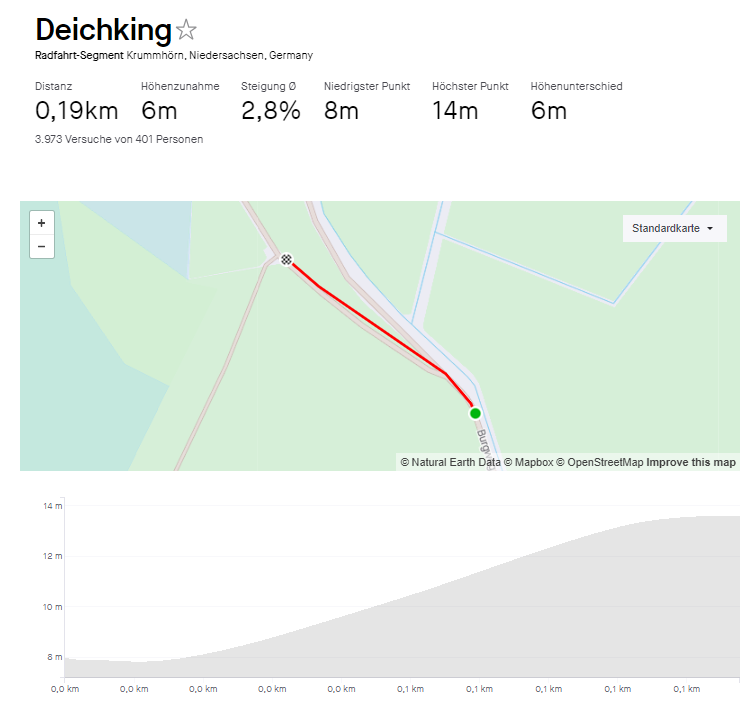Click the Steigung 2,8% value
749x707 pixels.
271,110
